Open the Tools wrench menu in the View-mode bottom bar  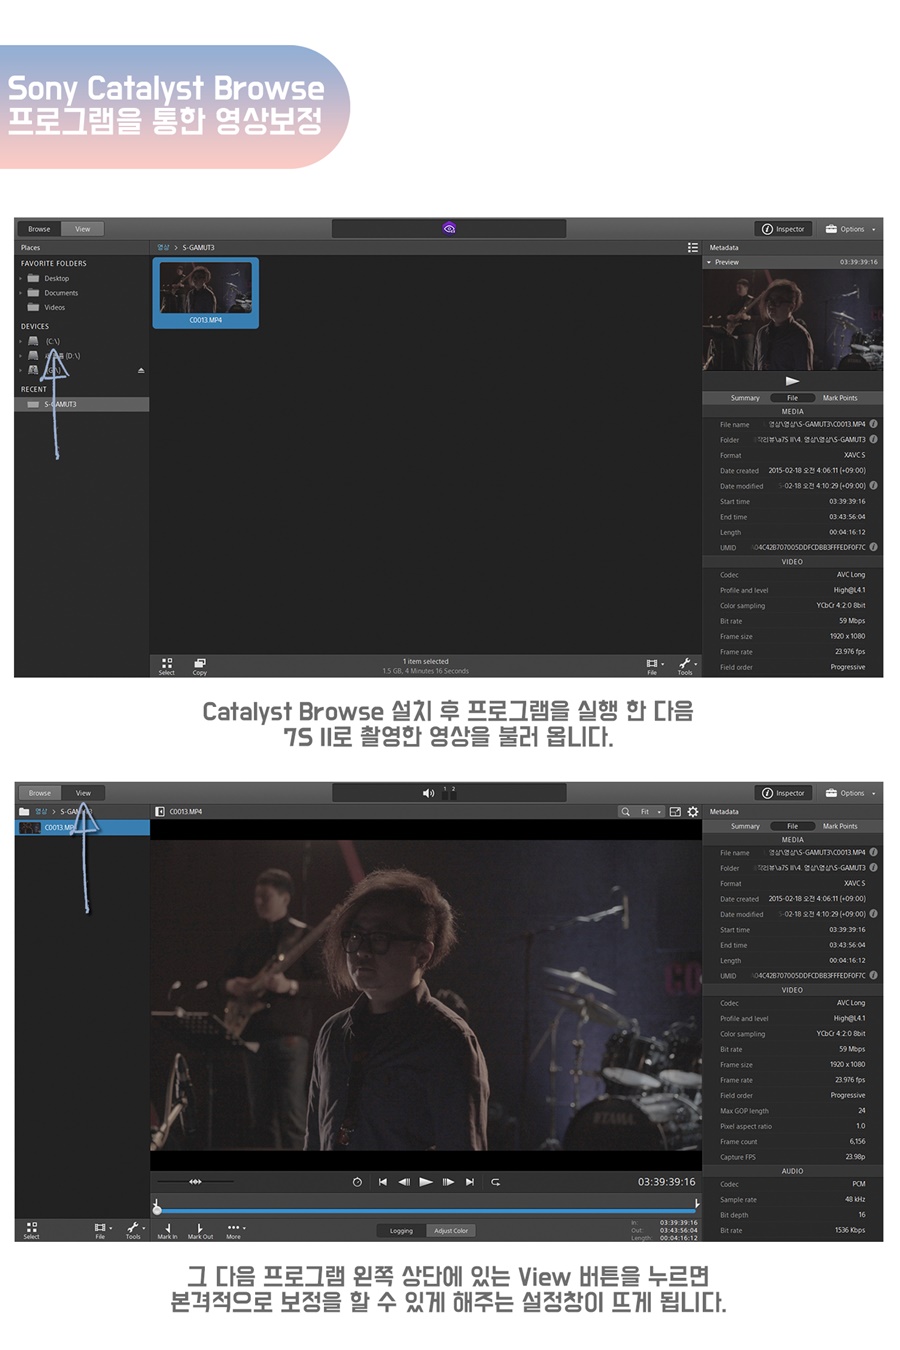tap(134, 1230)
